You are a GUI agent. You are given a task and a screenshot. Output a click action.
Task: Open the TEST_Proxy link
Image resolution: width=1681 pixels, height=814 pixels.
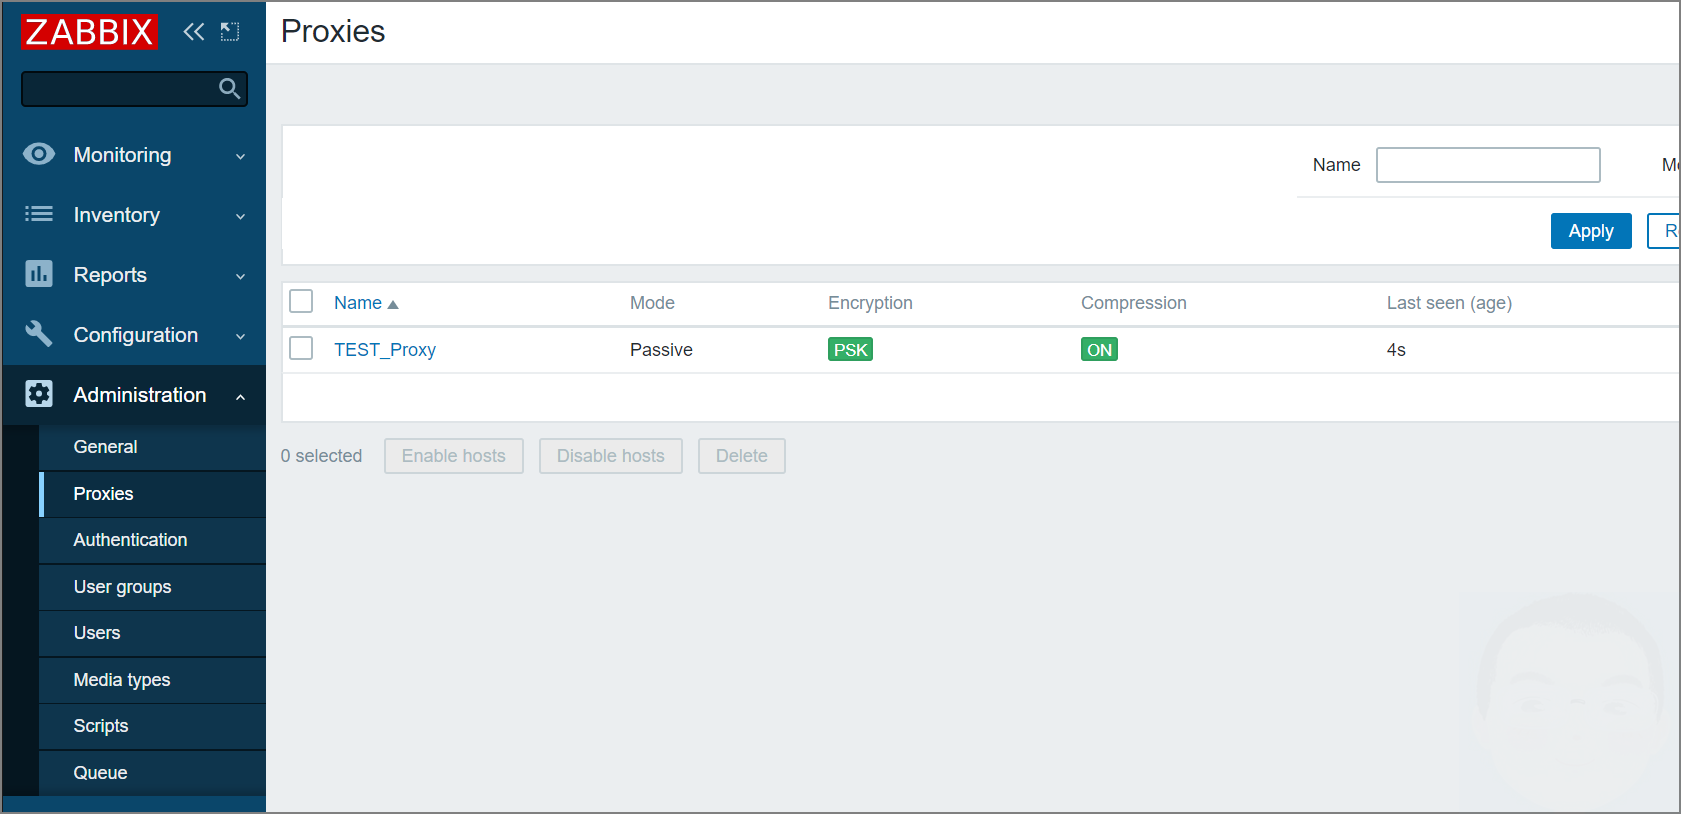[x=385, y=350]
